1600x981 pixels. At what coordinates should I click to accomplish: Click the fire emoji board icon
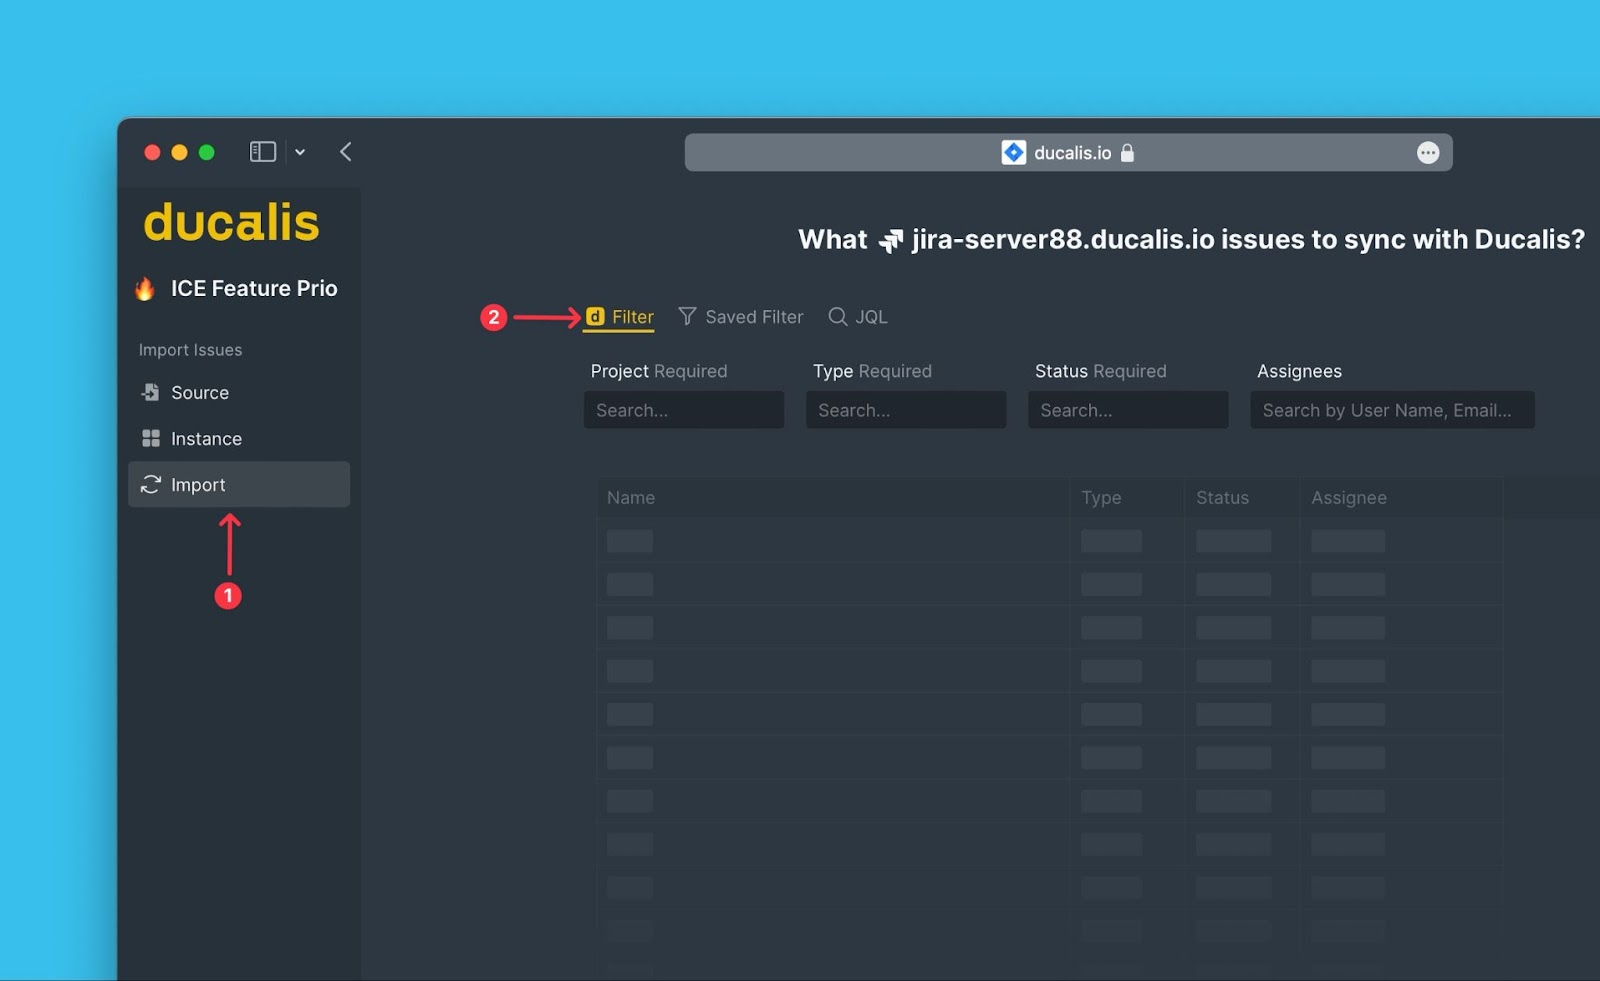point(145,289)
